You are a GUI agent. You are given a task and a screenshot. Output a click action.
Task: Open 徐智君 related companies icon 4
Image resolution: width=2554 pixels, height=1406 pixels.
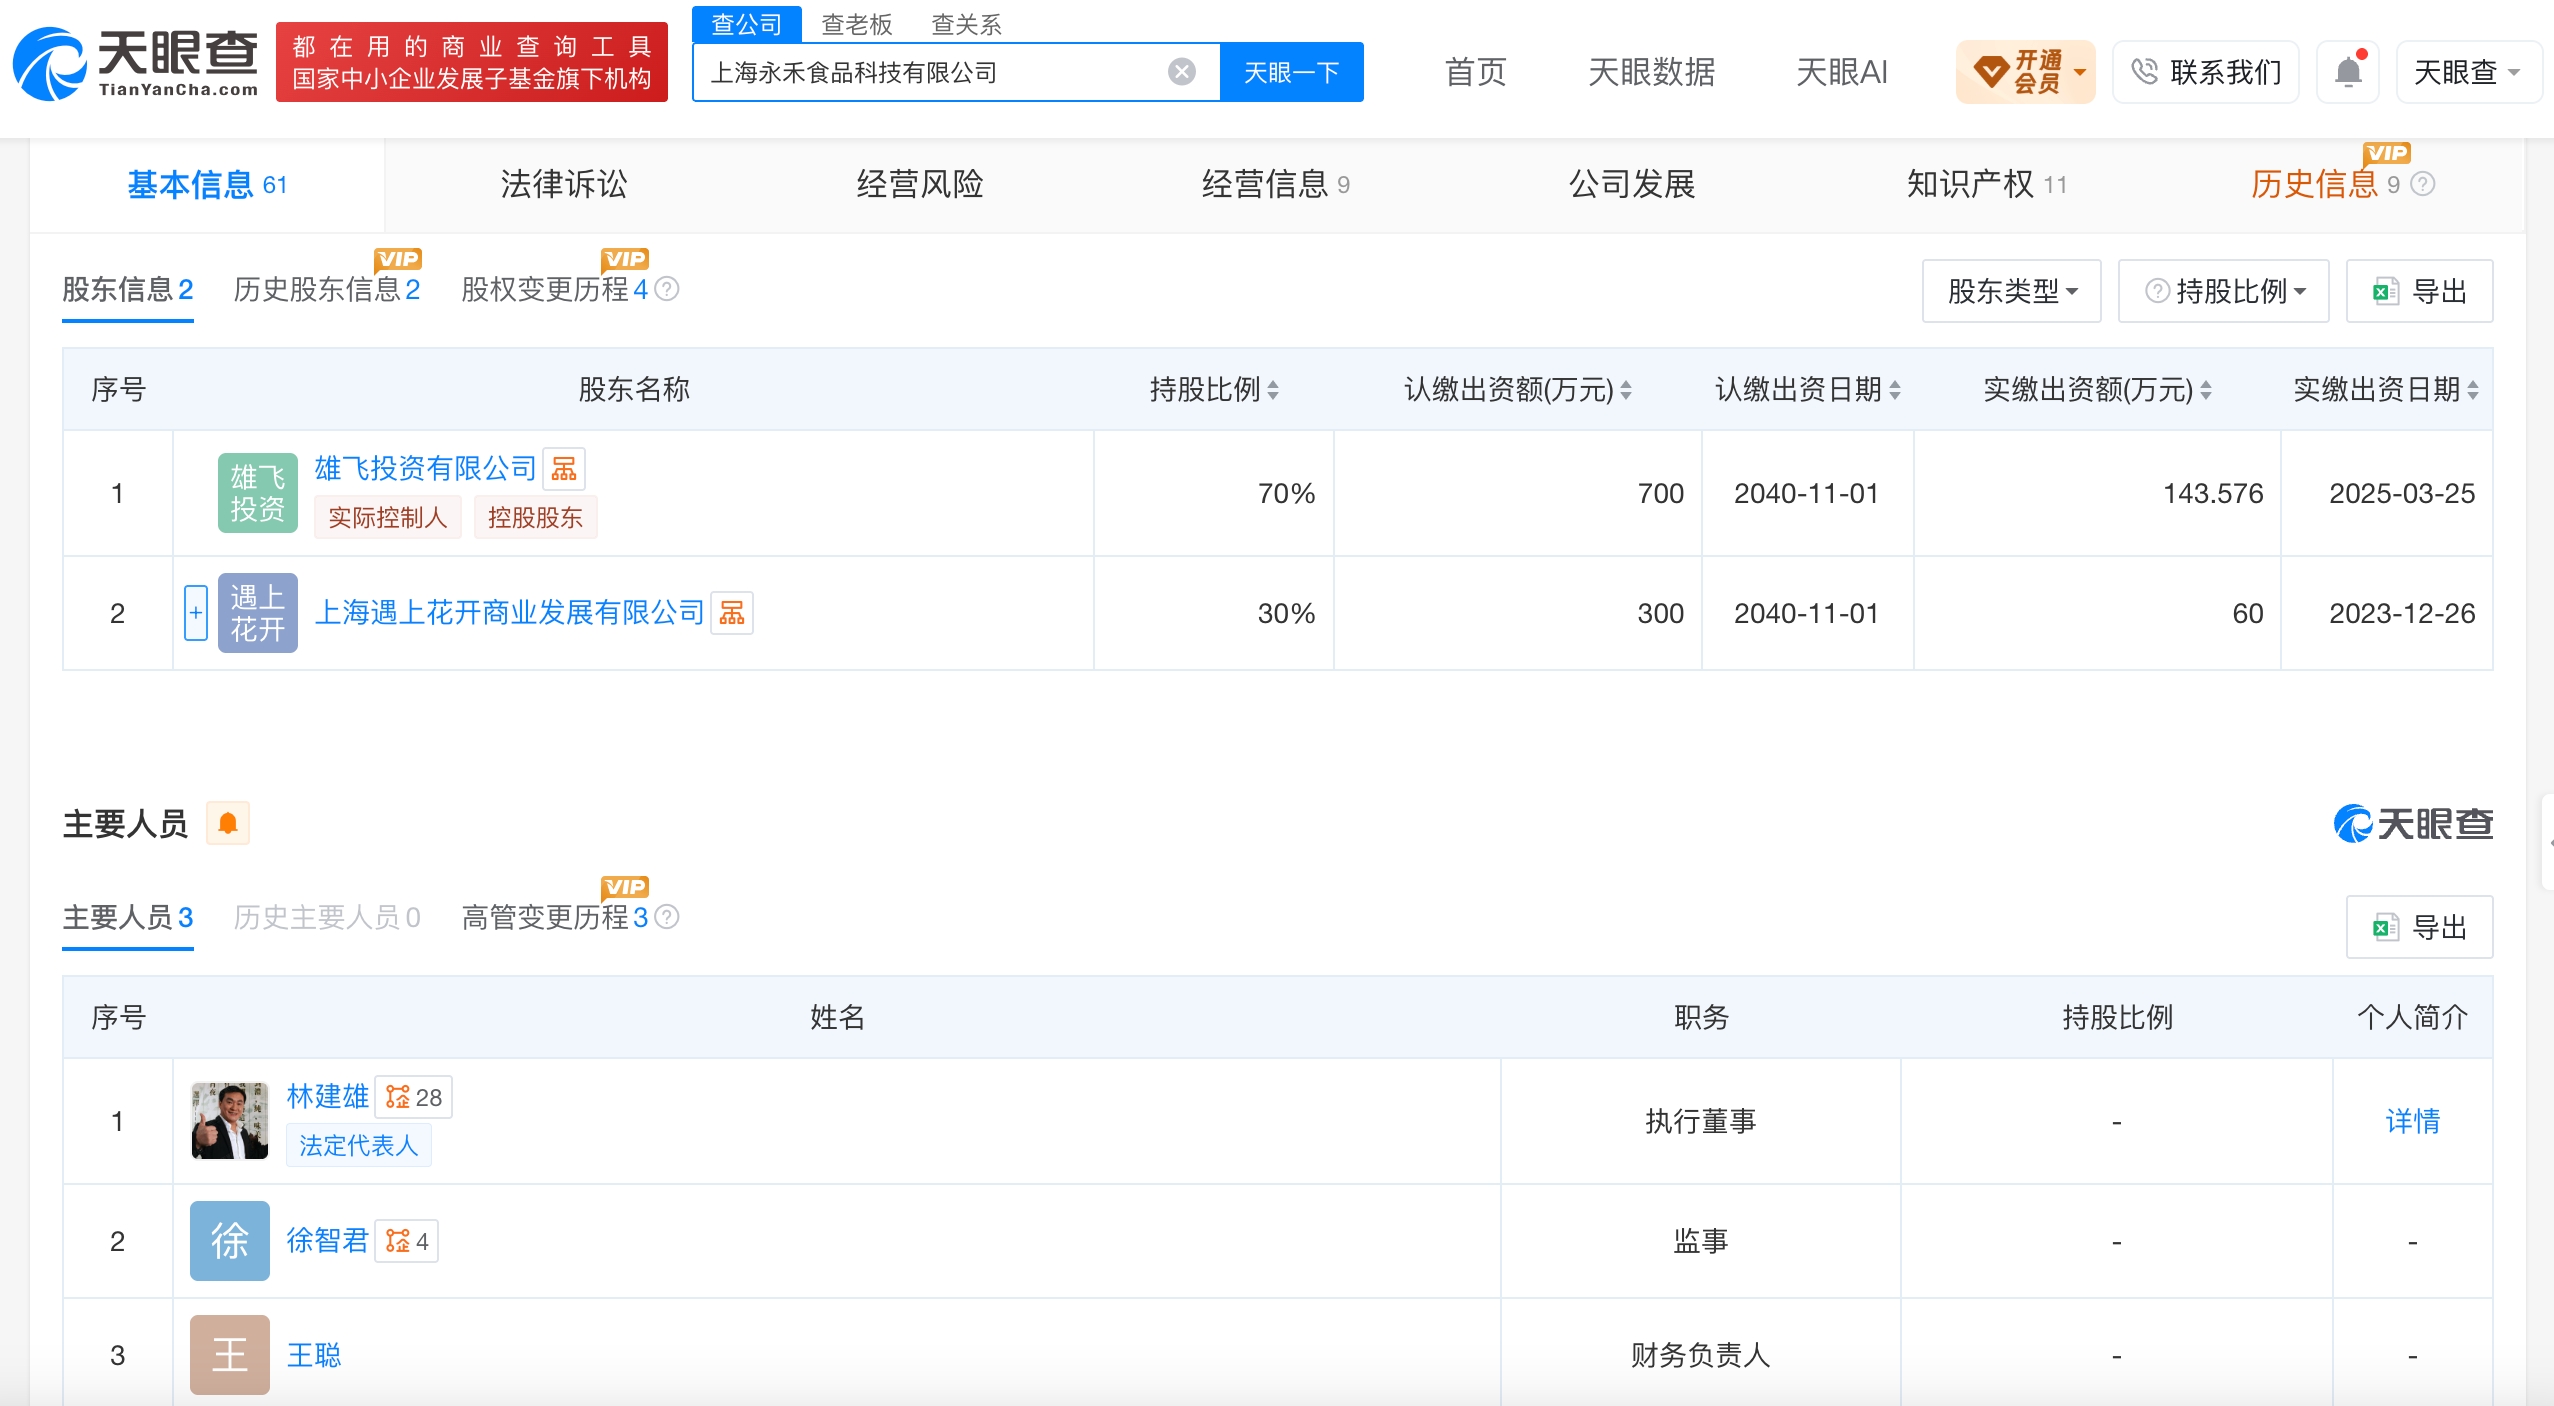click(x=407, y=1241)
